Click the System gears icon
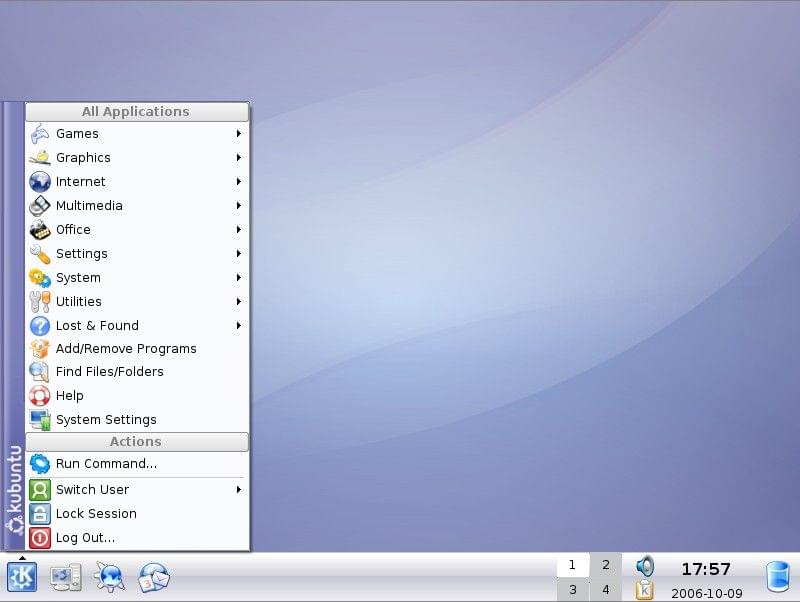Image resolution: width=800 pixels, height=602 pixels. click(40, 278)
